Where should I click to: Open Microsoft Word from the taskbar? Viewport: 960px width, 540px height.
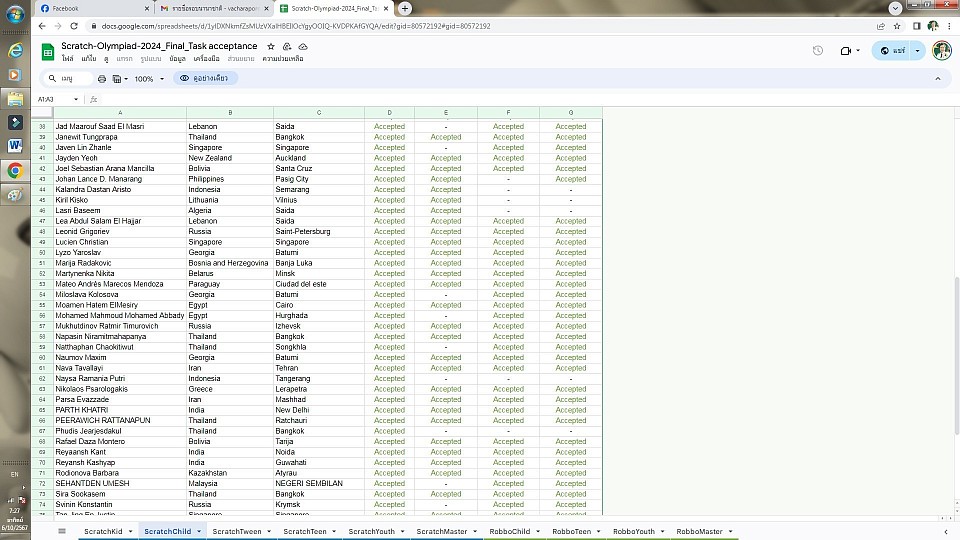15,146
